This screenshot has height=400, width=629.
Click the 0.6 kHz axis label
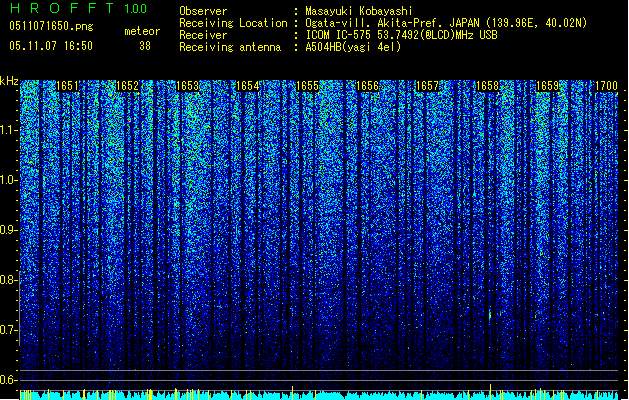pyautogui.click(x=8, y=380)
